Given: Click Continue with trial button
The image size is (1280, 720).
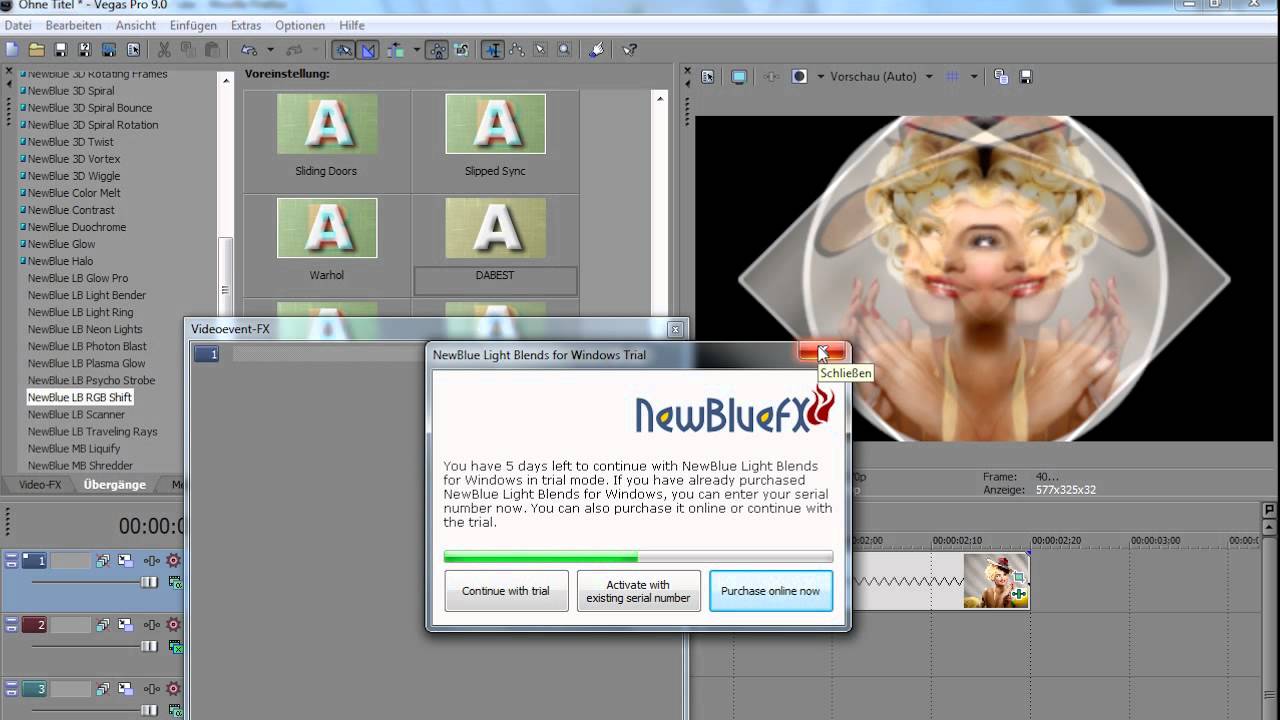Looking at the screenshot, I should 506,591.
